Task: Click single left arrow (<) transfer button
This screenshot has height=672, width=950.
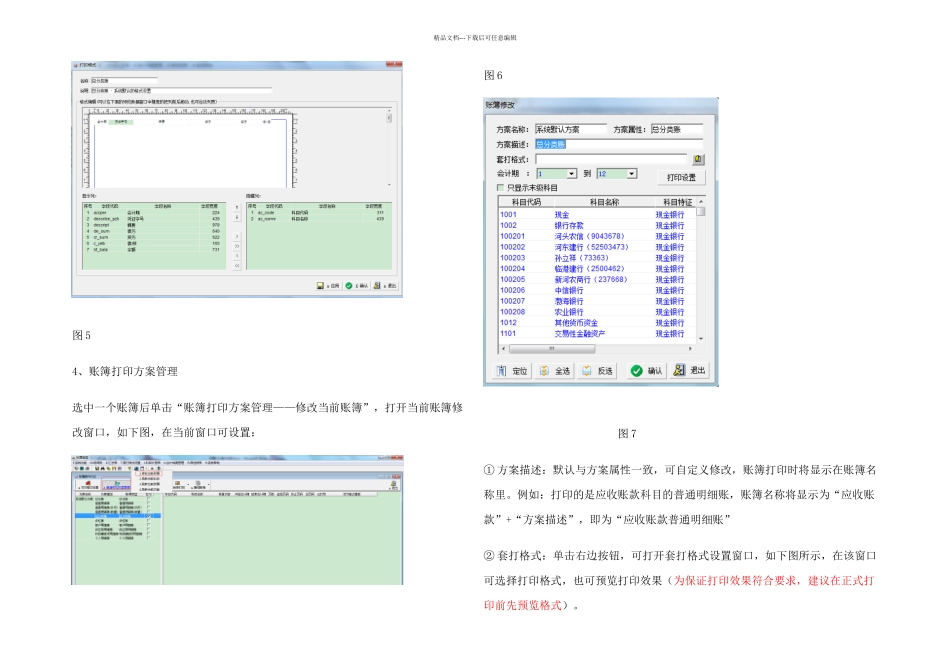Action: pos(236,256)
